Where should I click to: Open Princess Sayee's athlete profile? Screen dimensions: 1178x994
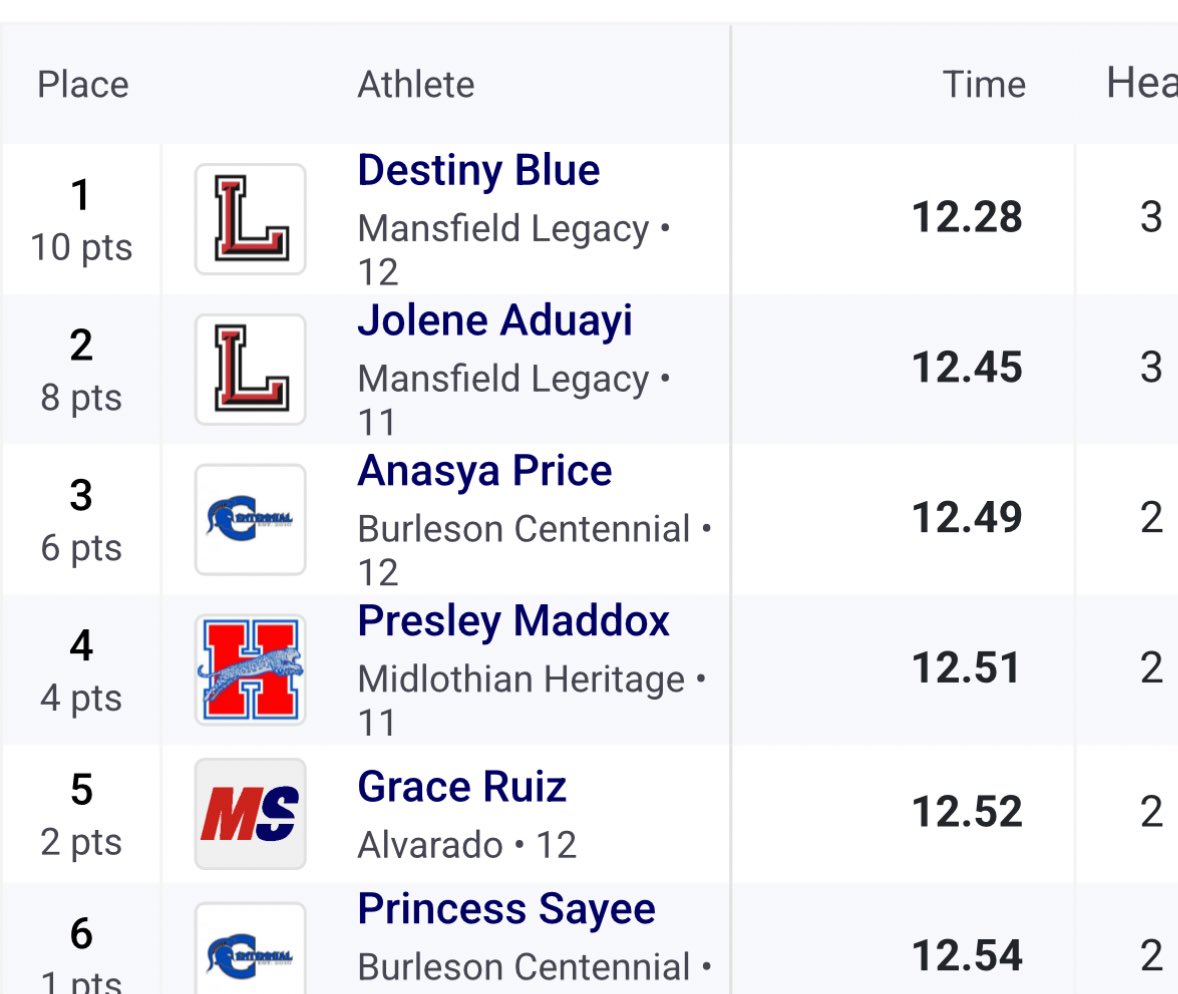[506, 910]
